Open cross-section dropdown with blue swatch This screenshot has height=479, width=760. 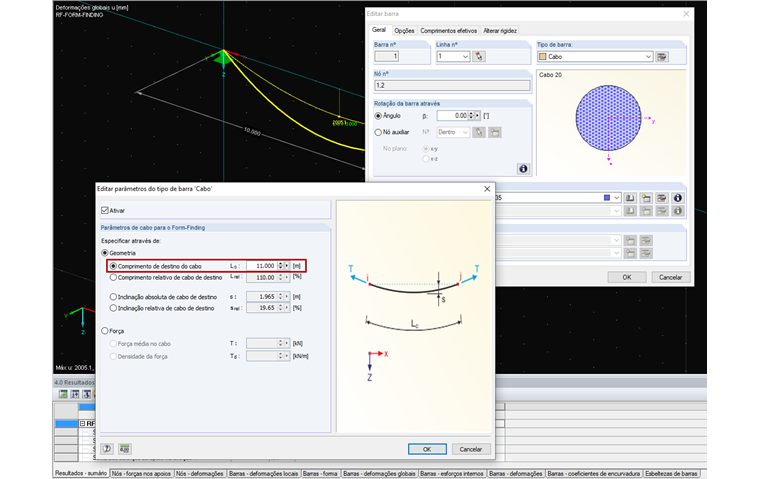(x=616, y=198)
